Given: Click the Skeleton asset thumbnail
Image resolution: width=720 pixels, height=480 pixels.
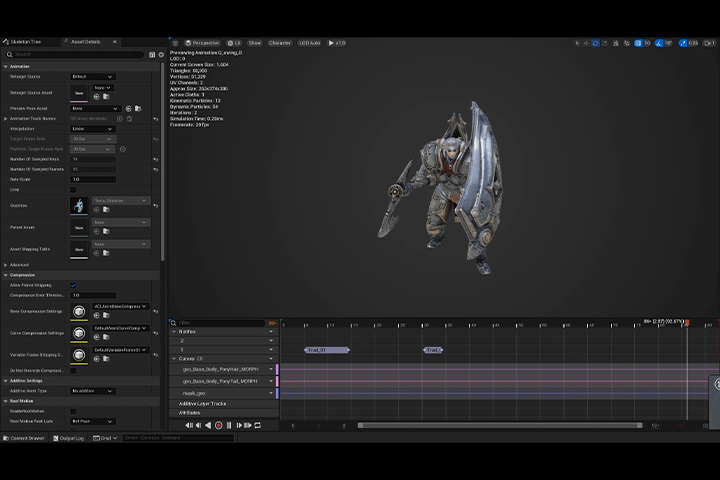Looking at the screenshot, I should click(79, 205).
